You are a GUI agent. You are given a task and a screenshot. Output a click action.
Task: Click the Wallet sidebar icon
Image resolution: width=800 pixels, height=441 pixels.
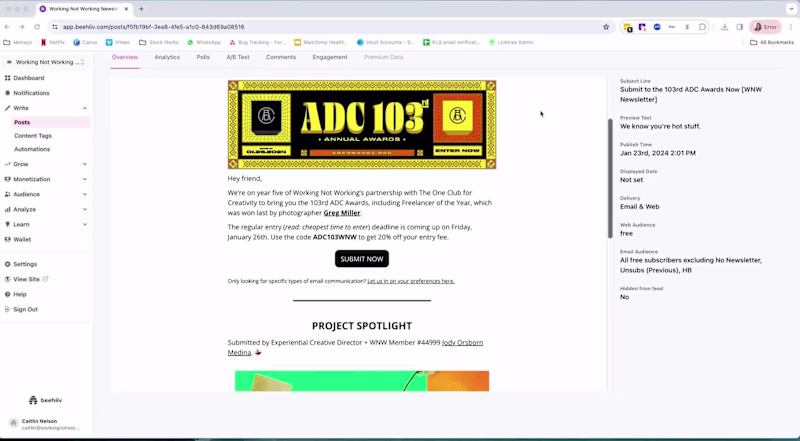[8, 239]
